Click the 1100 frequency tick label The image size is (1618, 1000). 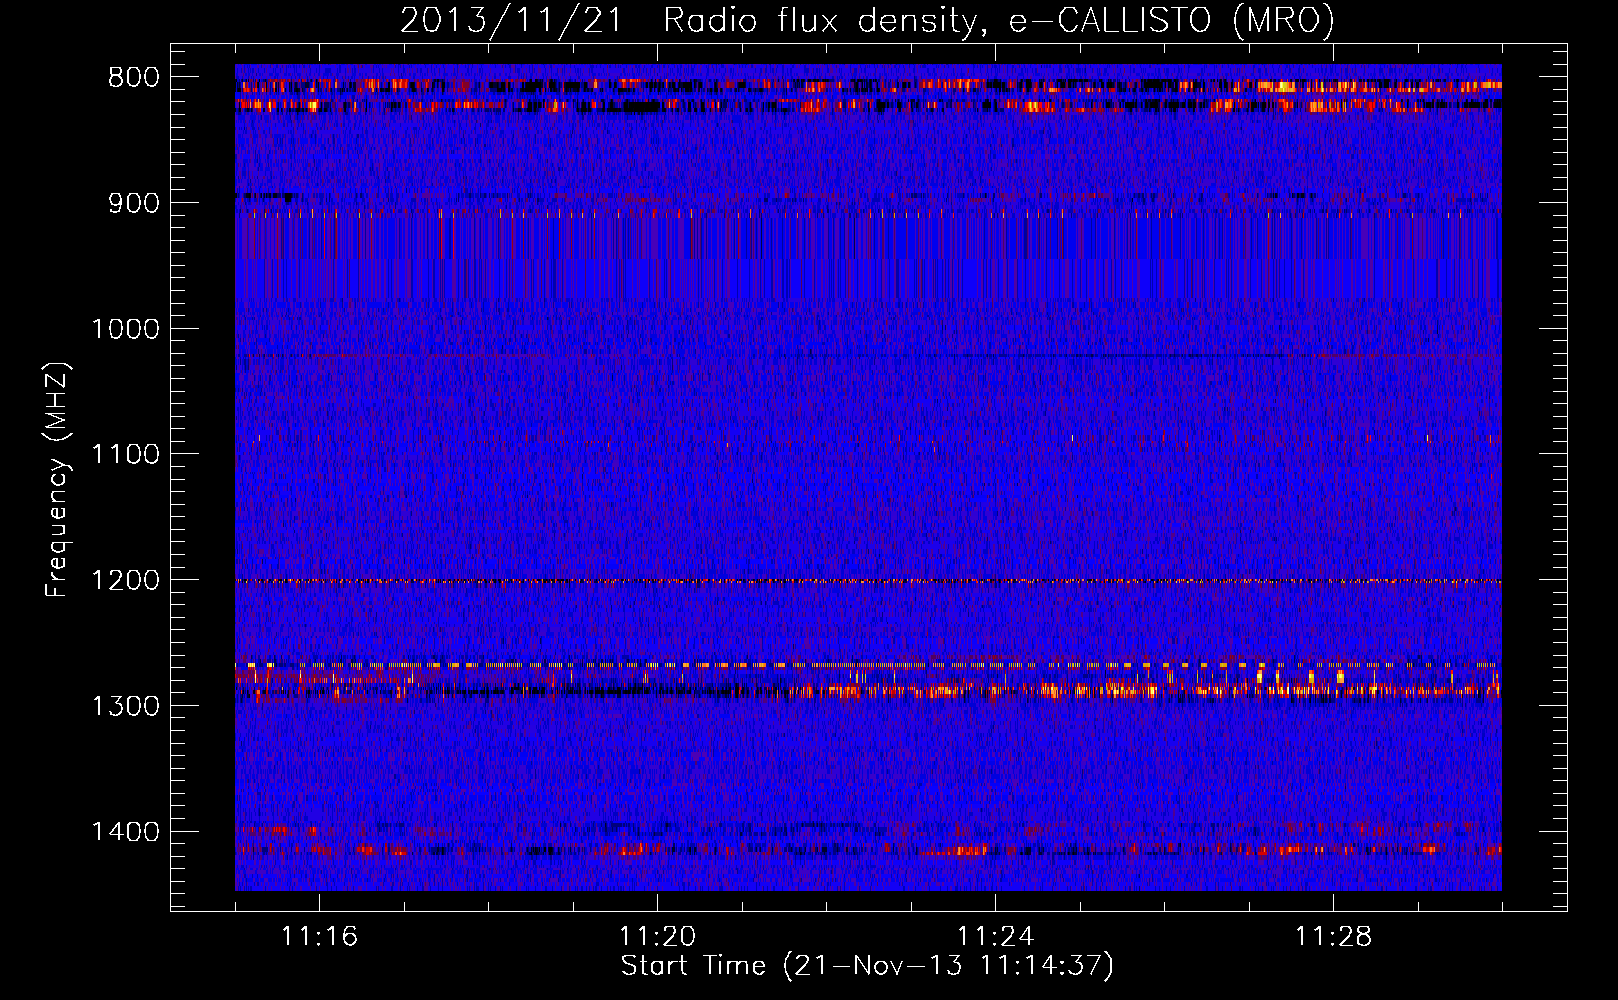(125, 454)
